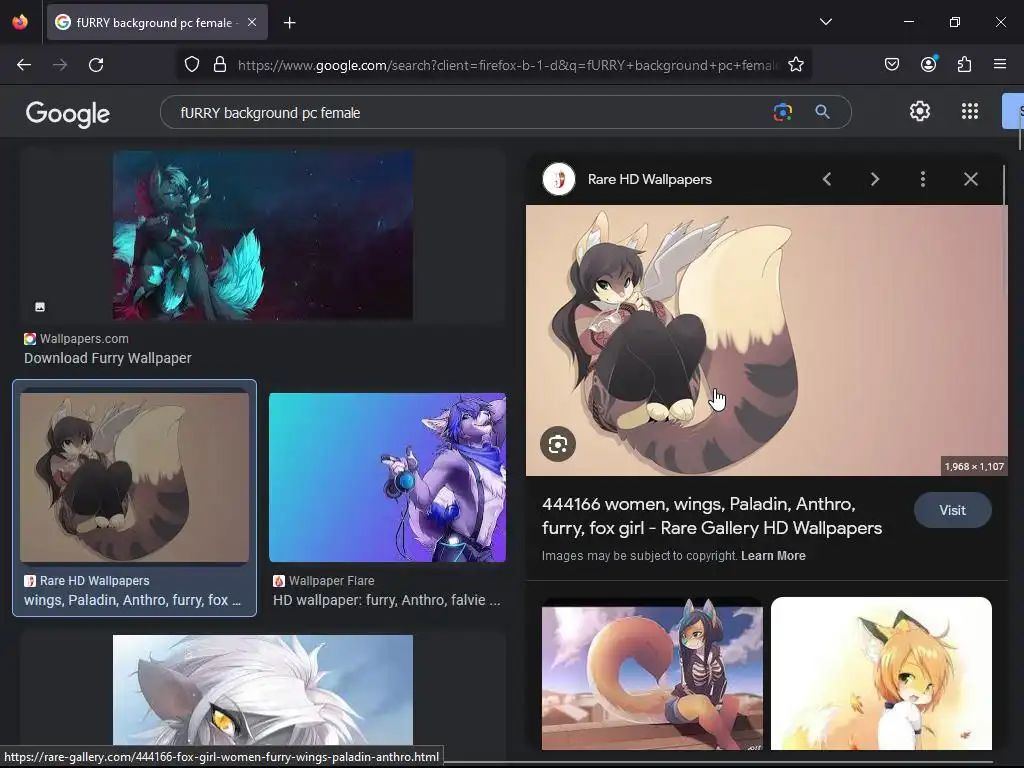
Task: Search inside image with Lens button
Action: click(x=558, y=444)
